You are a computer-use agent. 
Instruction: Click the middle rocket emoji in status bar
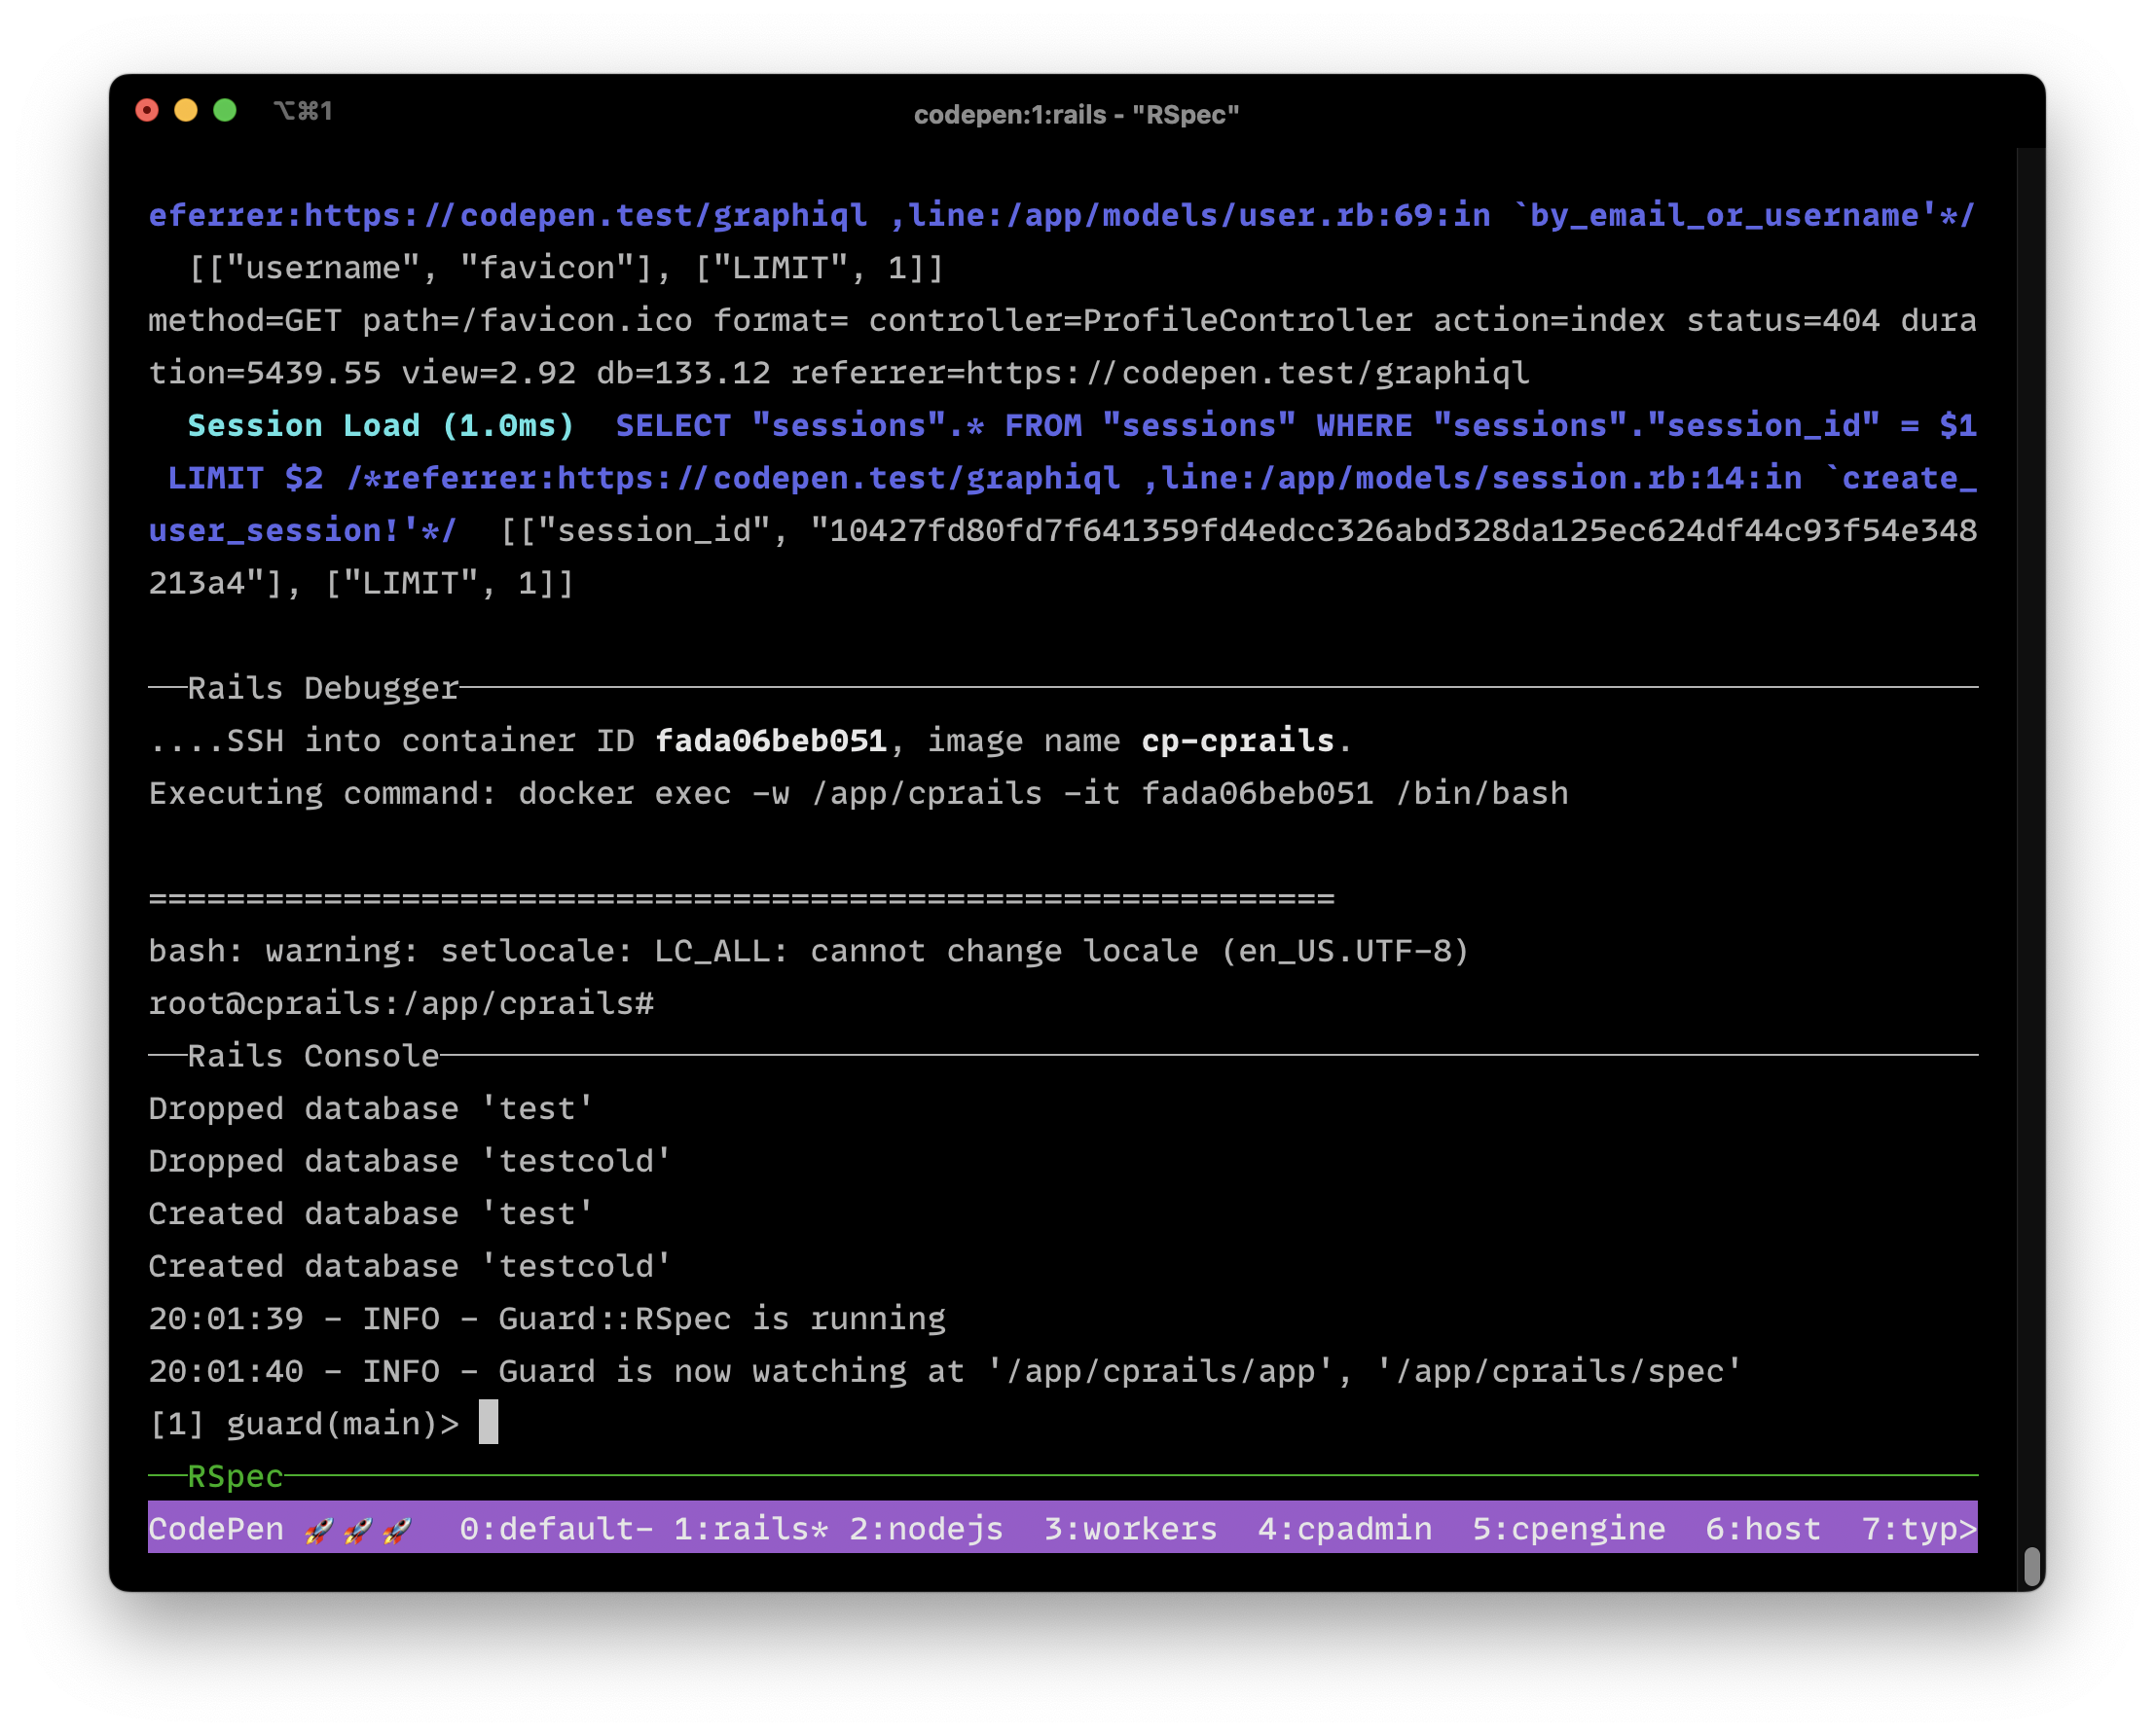click(357, 1528)
